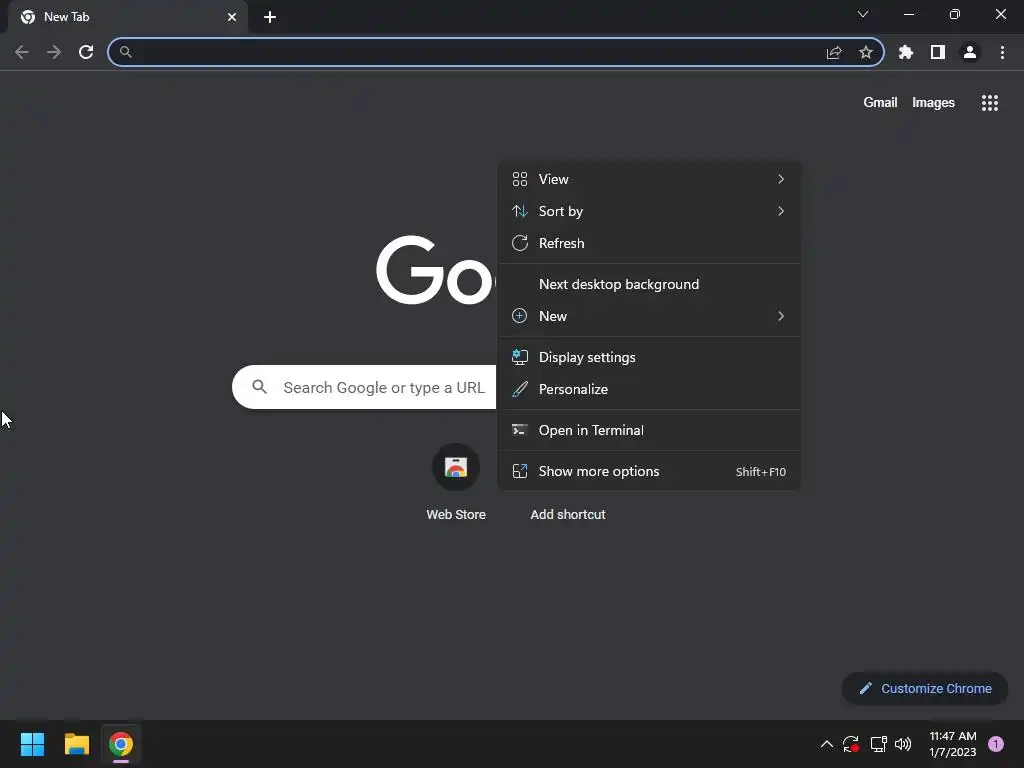Screen dimensions: 1024x768
Task: Open the Windows Start menu
Action: 32,744
